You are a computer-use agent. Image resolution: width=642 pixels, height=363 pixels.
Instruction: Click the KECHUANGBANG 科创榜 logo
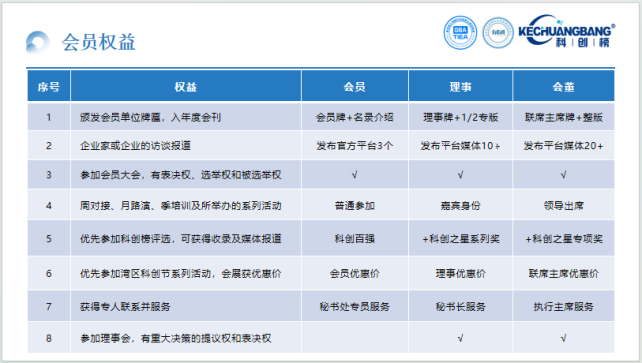click(567, 32)
